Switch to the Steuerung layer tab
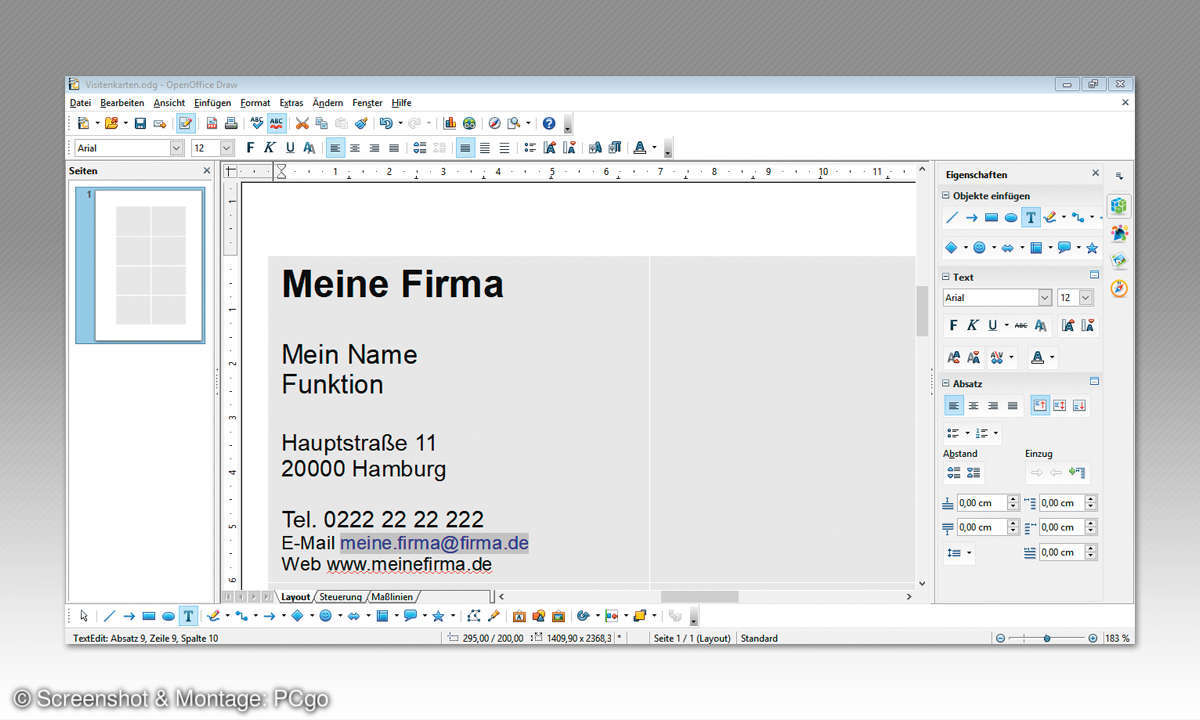Image resolution: width=1200 pixels, height=720 pixels. [x=341, y=597]
